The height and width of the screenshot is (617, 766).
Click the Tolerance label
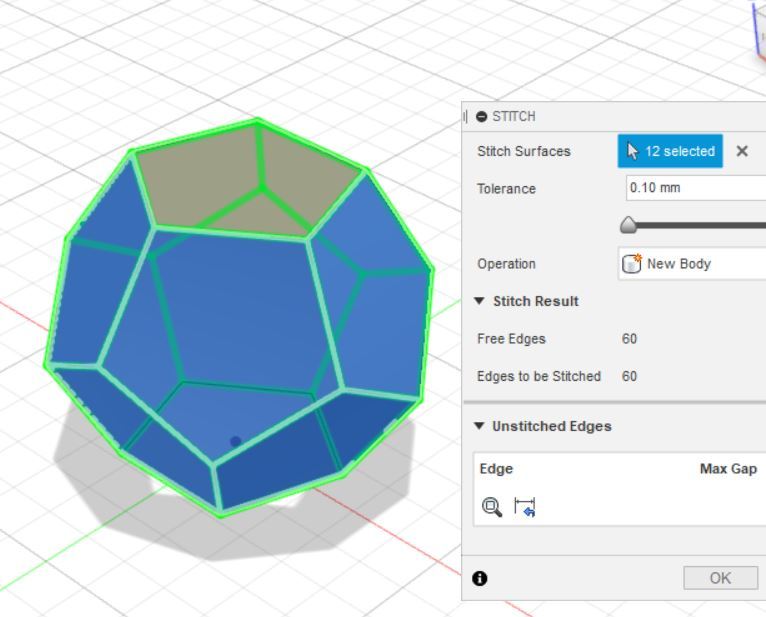(x=506, y=189)
